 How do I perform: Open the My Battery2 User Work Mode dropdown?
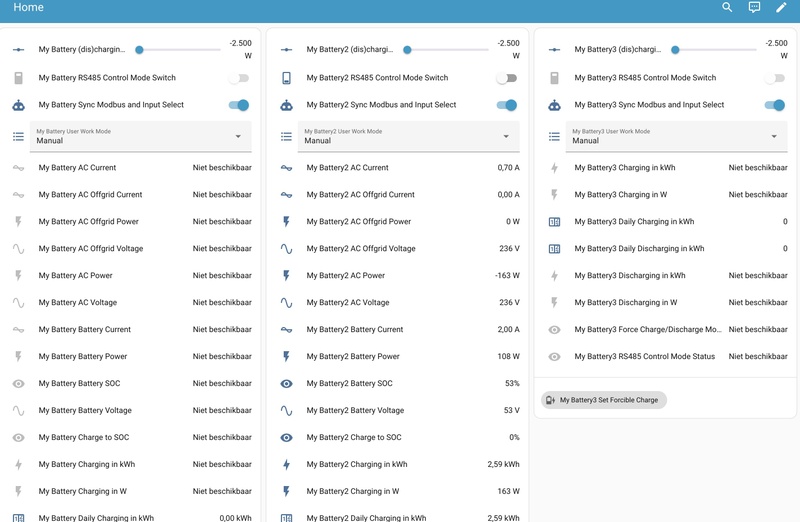(x=409, y=136)
